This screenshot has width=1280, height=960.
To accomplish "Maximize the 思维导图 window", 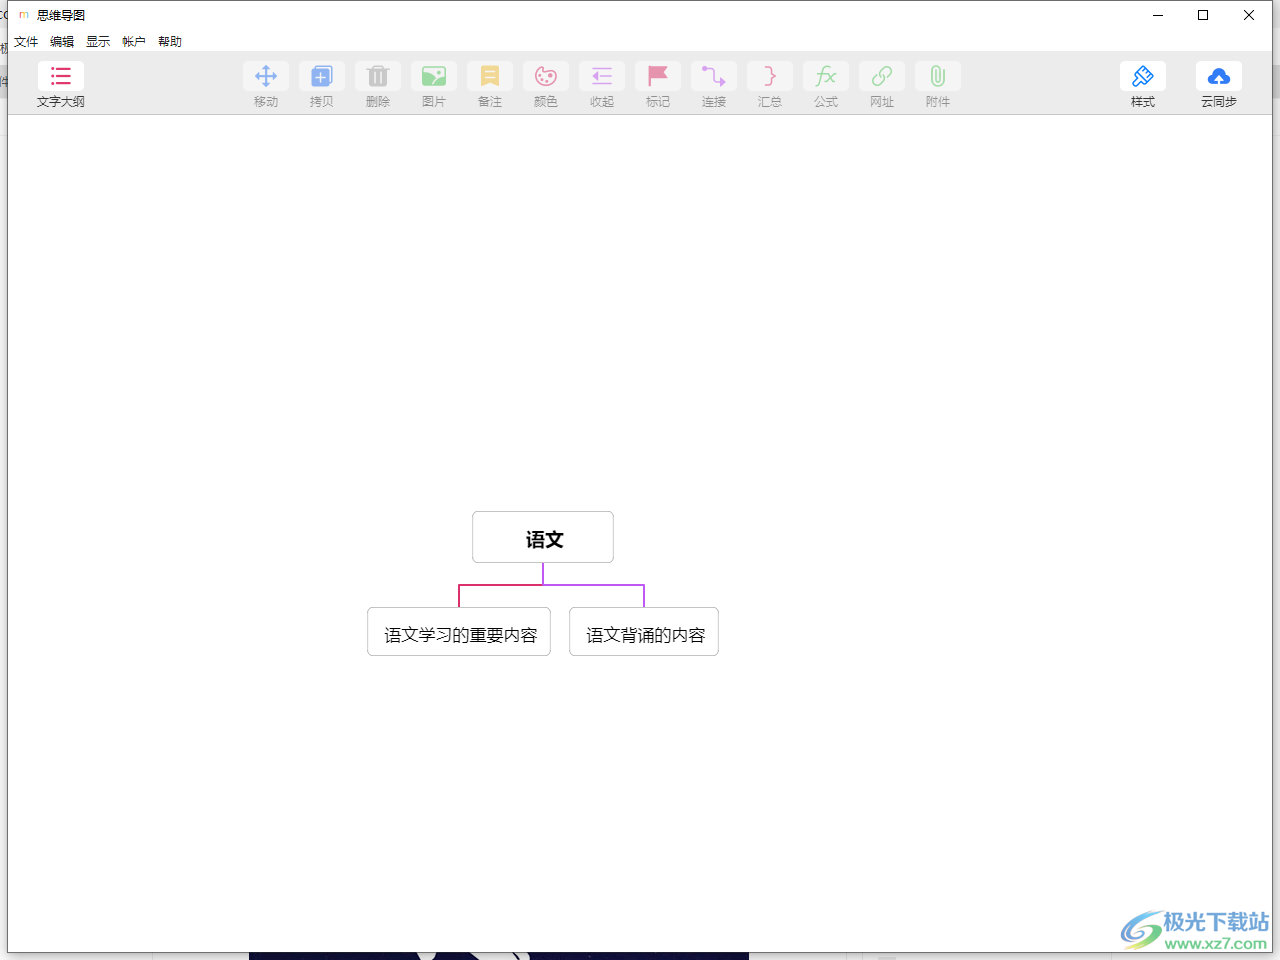I will 1203,15.
